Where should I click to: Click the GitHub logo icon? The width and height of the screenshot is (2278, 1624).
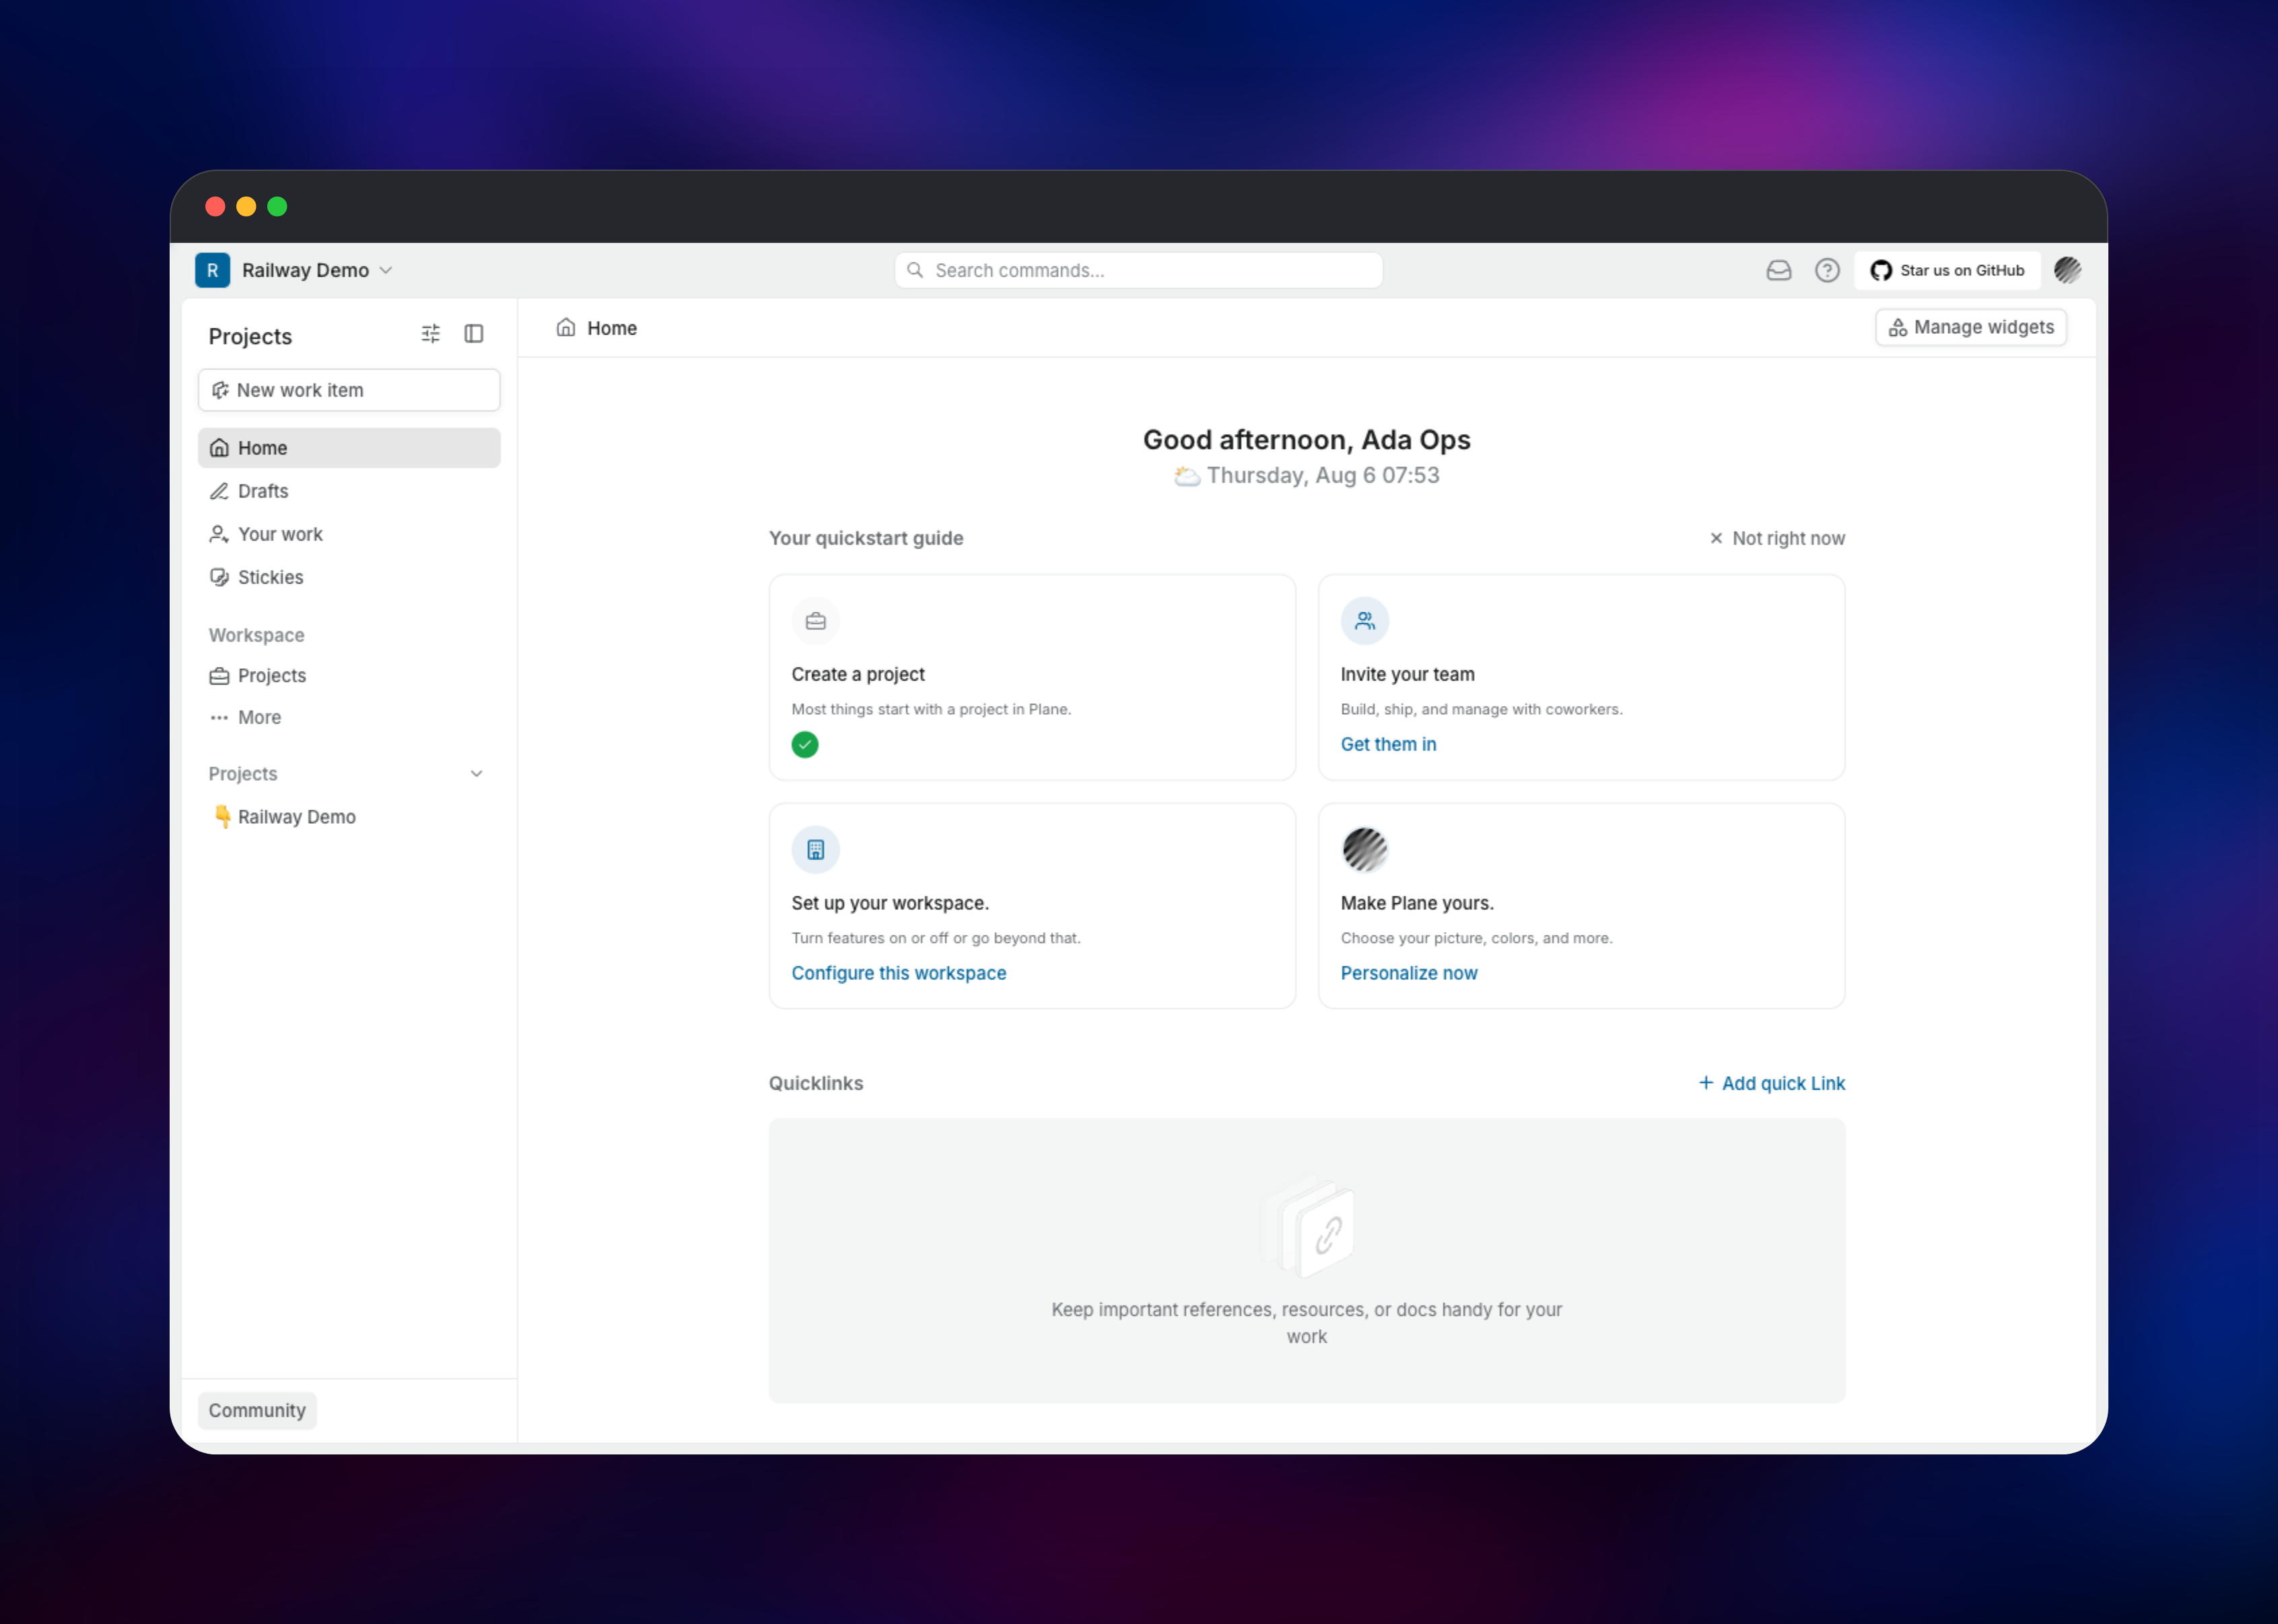click(x=1881, y=270)
